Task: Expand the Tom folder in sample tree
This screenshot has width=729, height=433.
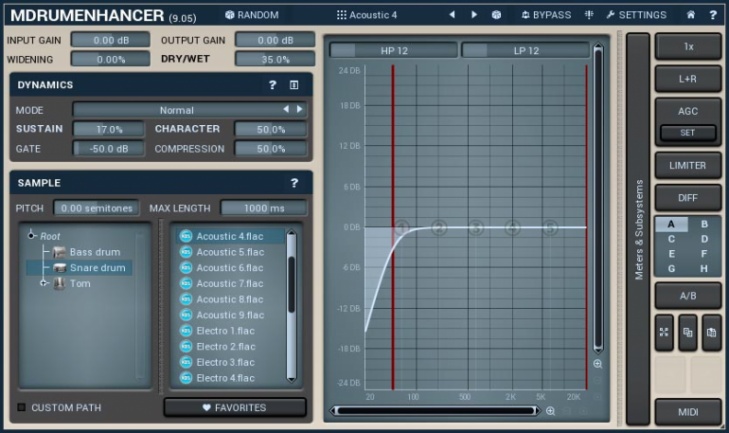Action: click(x=44, y=284)
